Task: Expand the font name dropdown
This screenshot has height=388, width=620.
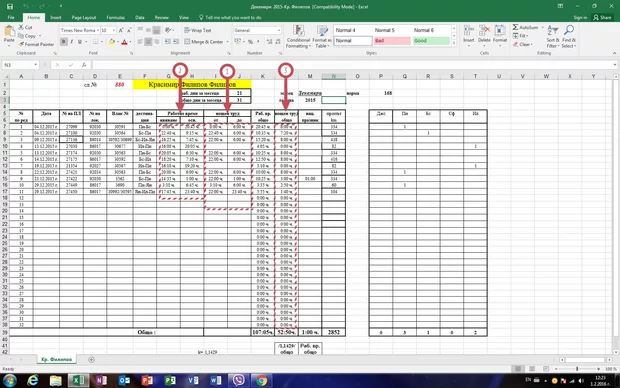Action: click(97, 30)
